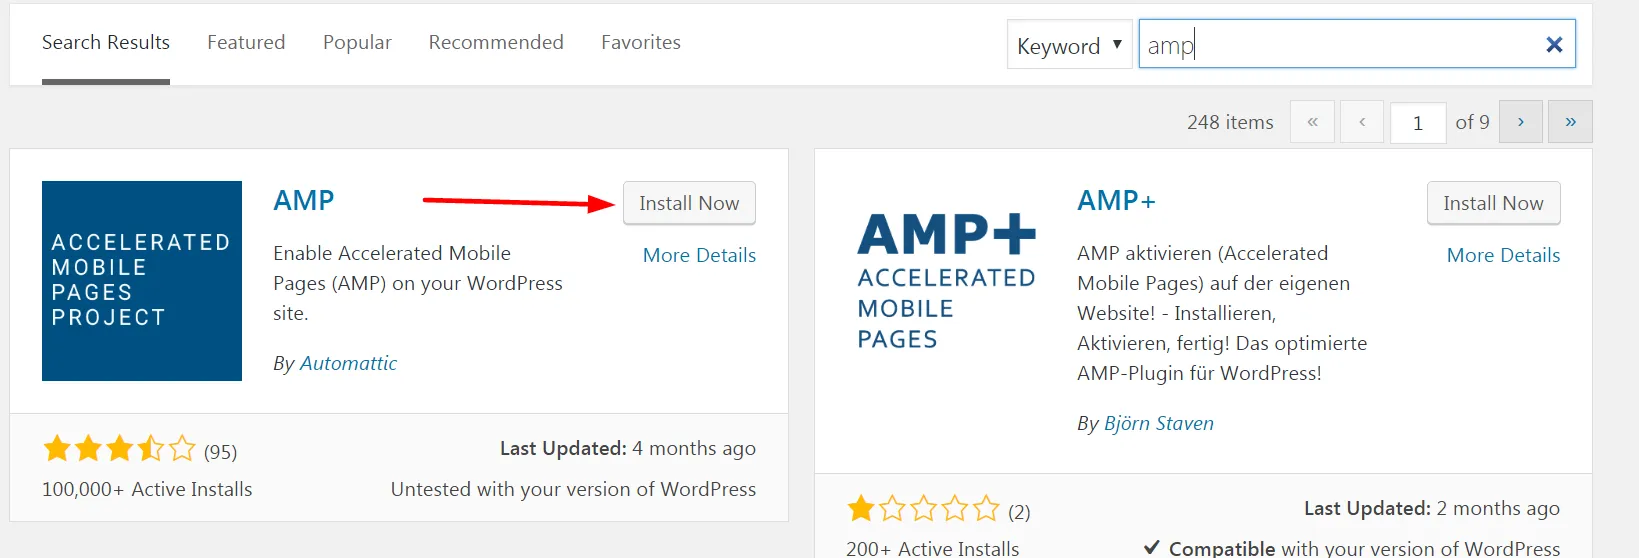This screenshot has height=558, width=1639.
Task: Open the Björn Staven author link
Action: [x=1158, y=423]
